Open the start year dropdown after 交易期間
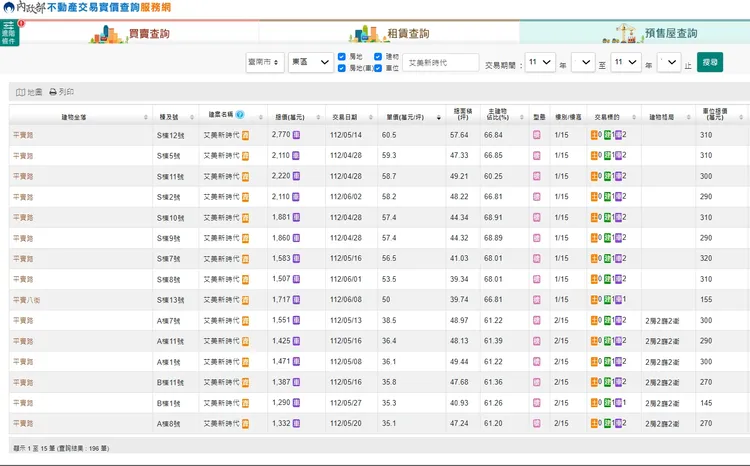The width and height of the screenshot is (750, 466). pyautogui.click(x=540, y=62)
